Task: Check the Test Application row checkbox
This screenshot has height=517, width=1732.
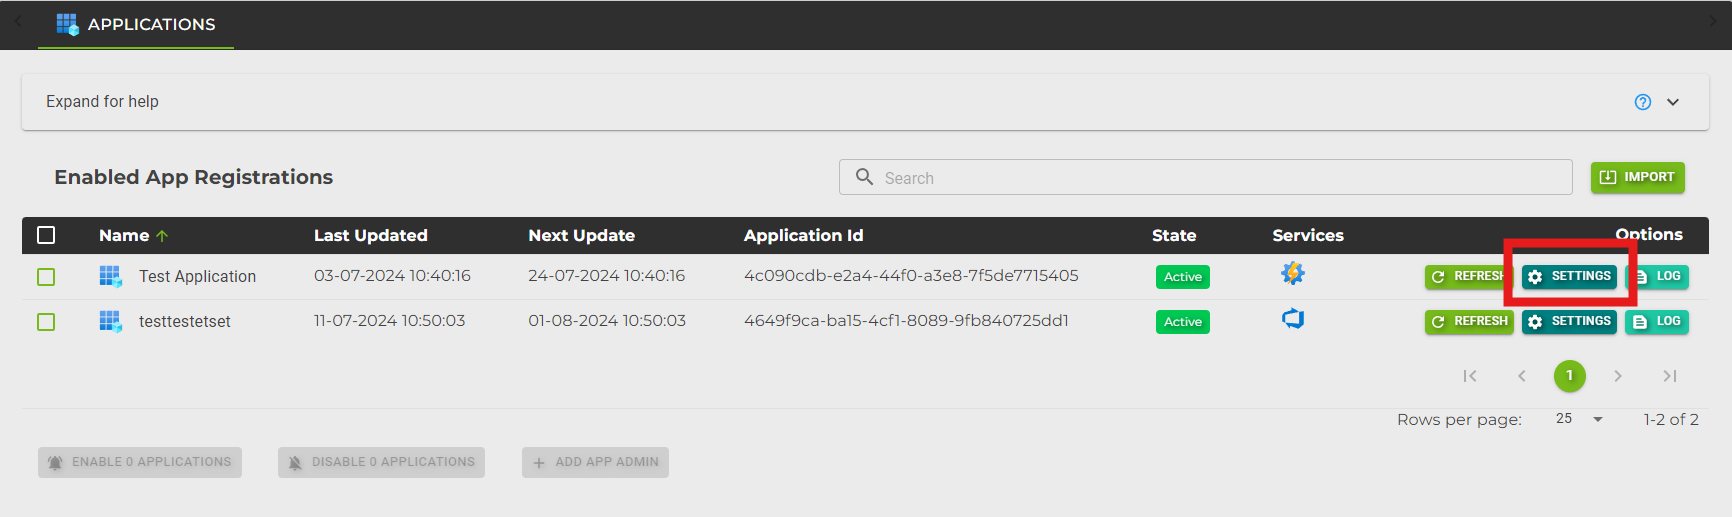Action: pos(46,277)
